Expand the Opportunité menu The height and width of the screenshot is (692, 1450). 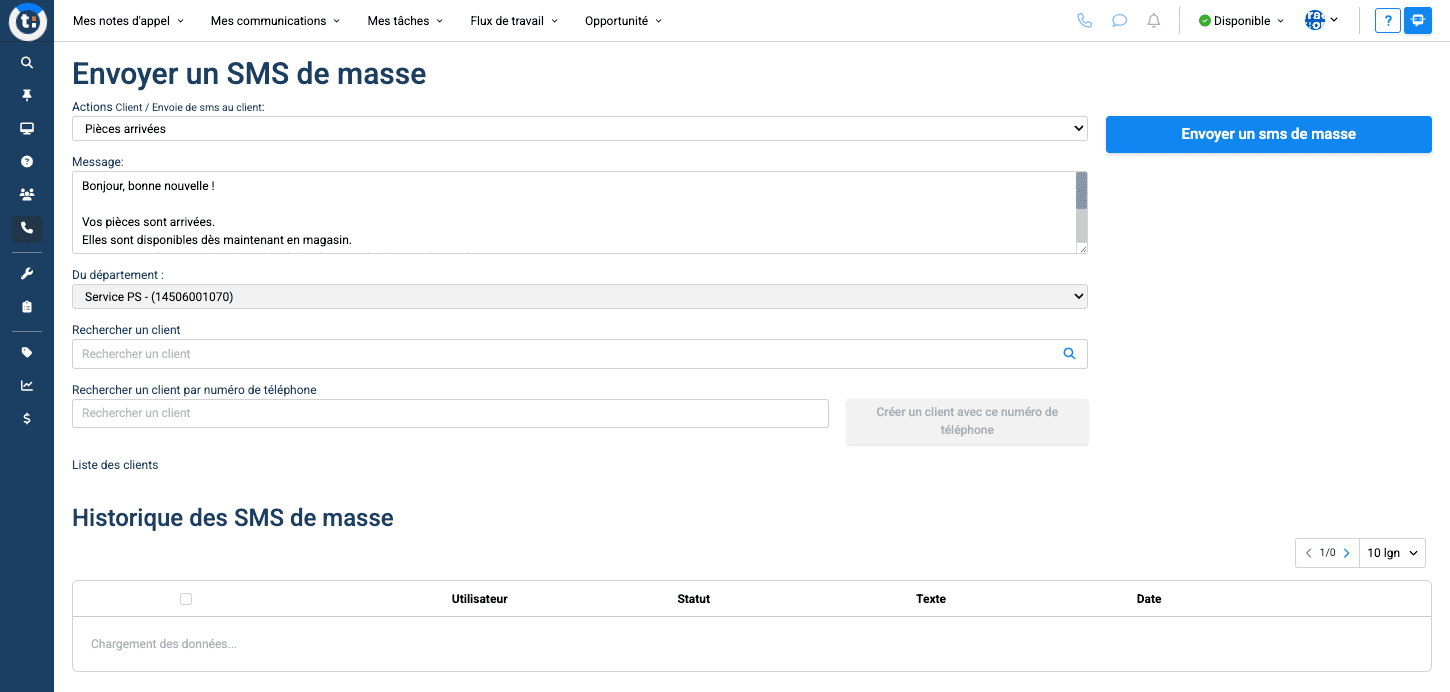pos(623,21)
